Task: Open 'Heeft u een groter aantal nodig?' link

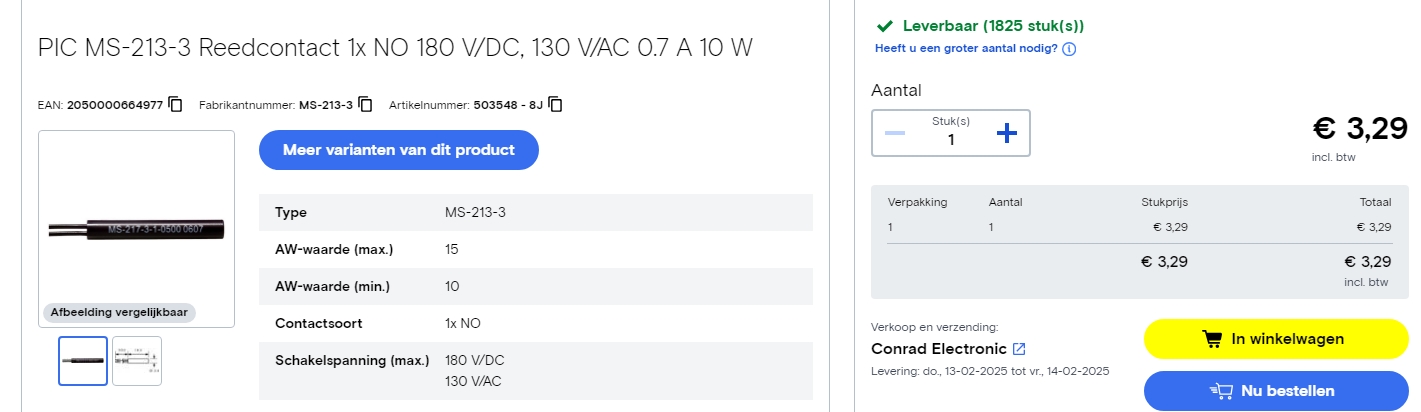Action: pyautogui.click(x=966, y=48)
